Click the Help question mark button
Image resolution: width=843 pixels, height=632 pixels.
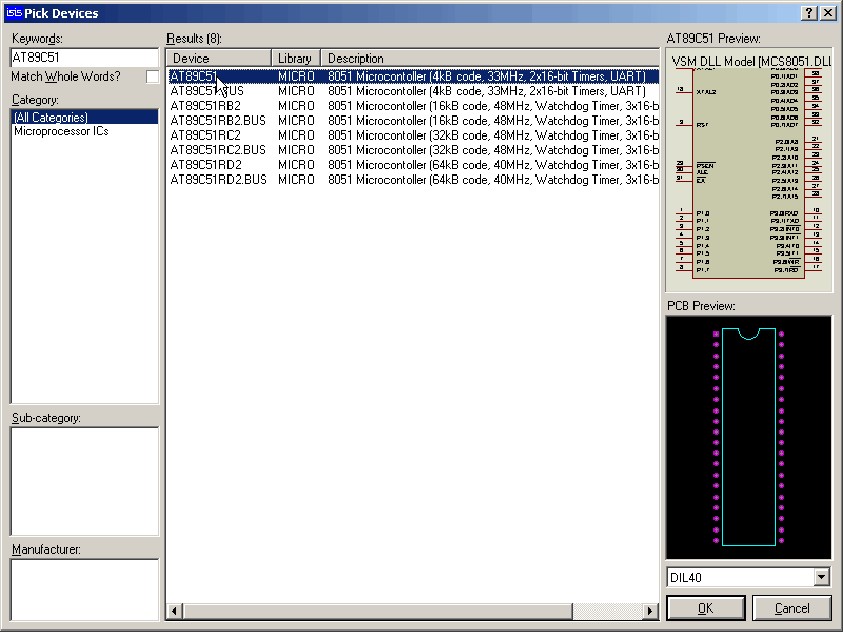click(809, 13)
